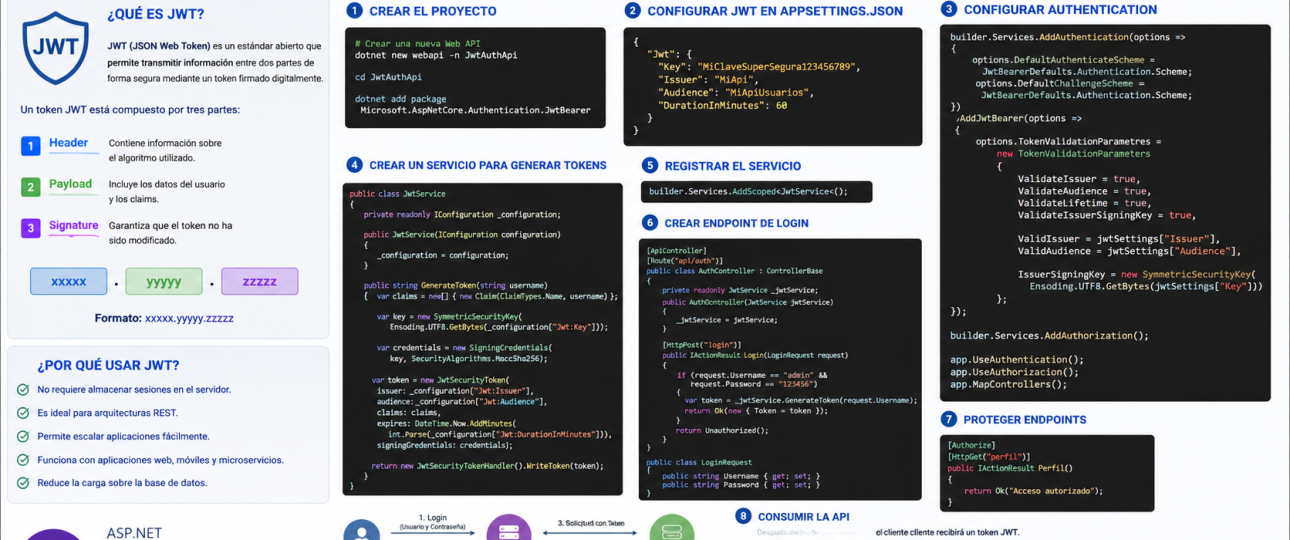Select the purple 'zzzzz' token pill
1290x540 pixels.
260,281
